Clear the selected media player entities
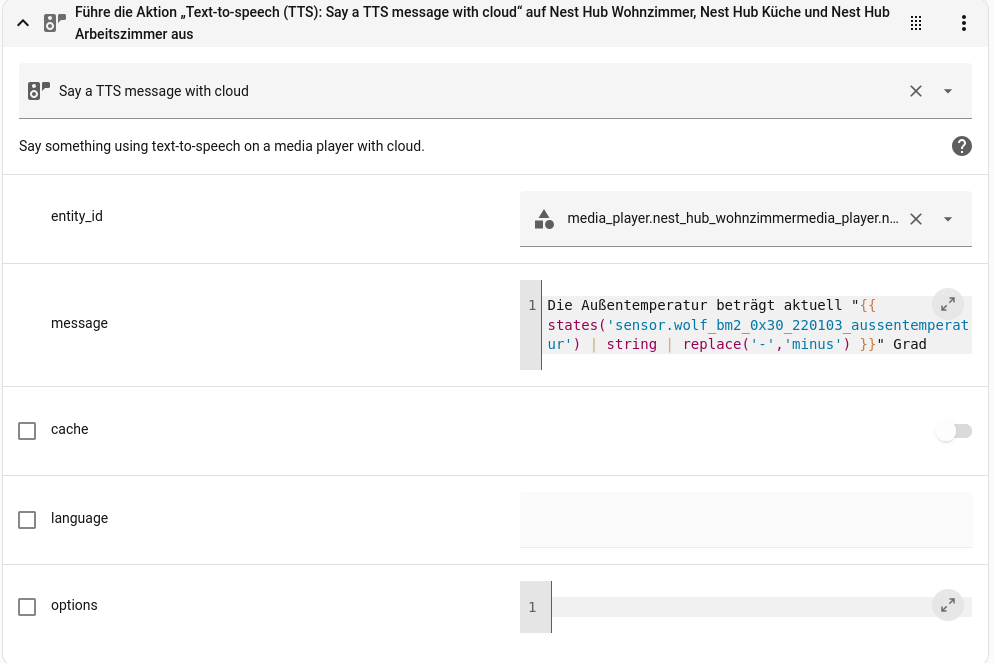Viewport: 994px width, 663px height. [916, 219]
